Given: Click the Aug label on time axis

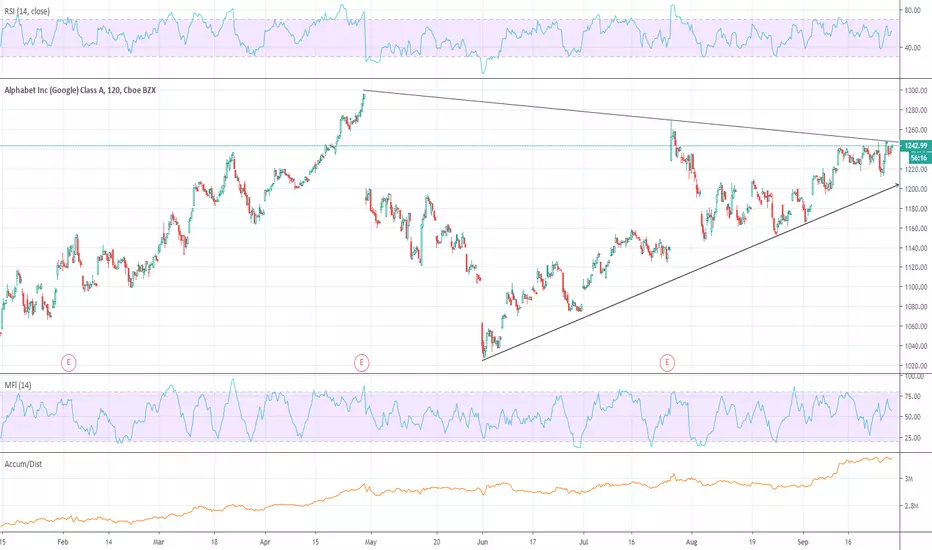Looking at the screenshot, I should (691, 542).
